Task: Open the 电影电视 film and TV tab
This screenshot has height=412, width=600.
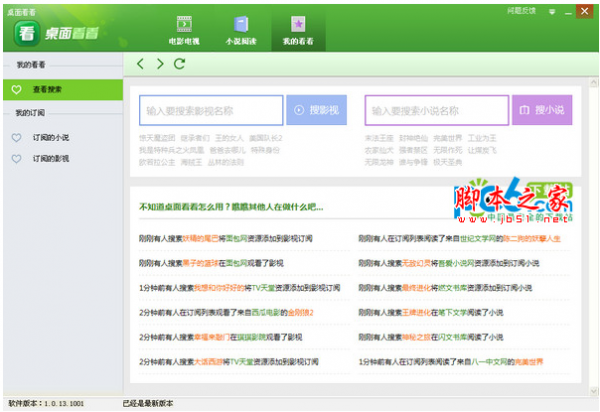Action: coord(184,31)
